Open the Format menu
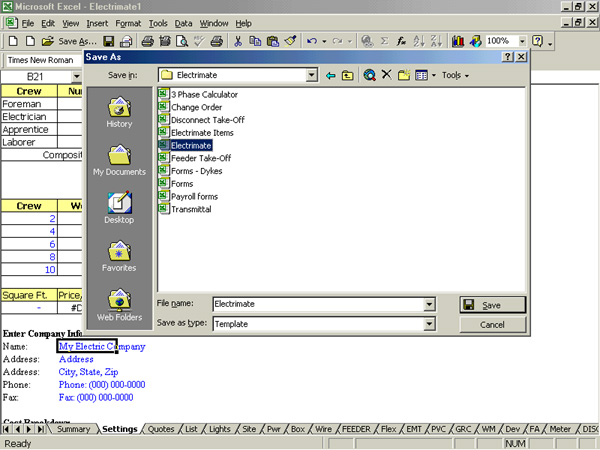 point(128,23)
